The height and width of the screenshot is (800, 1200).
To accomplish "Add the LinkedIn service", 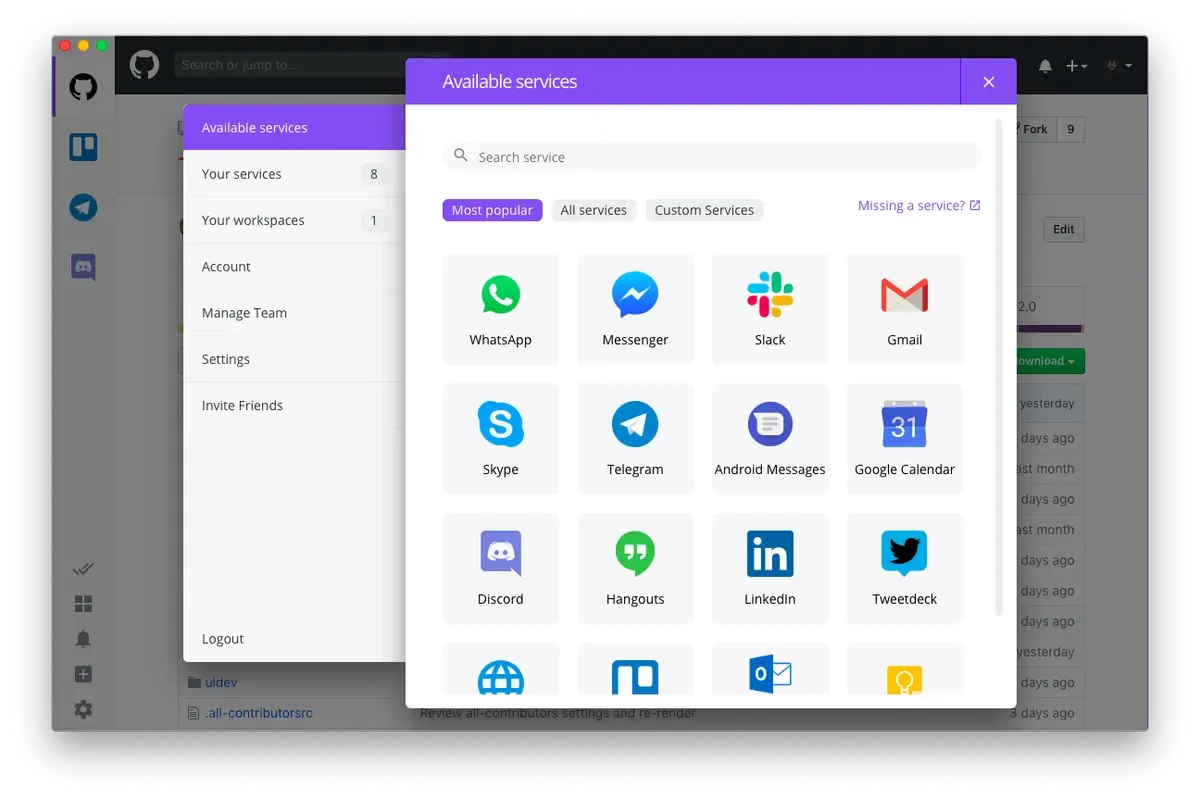I will 770,569.
